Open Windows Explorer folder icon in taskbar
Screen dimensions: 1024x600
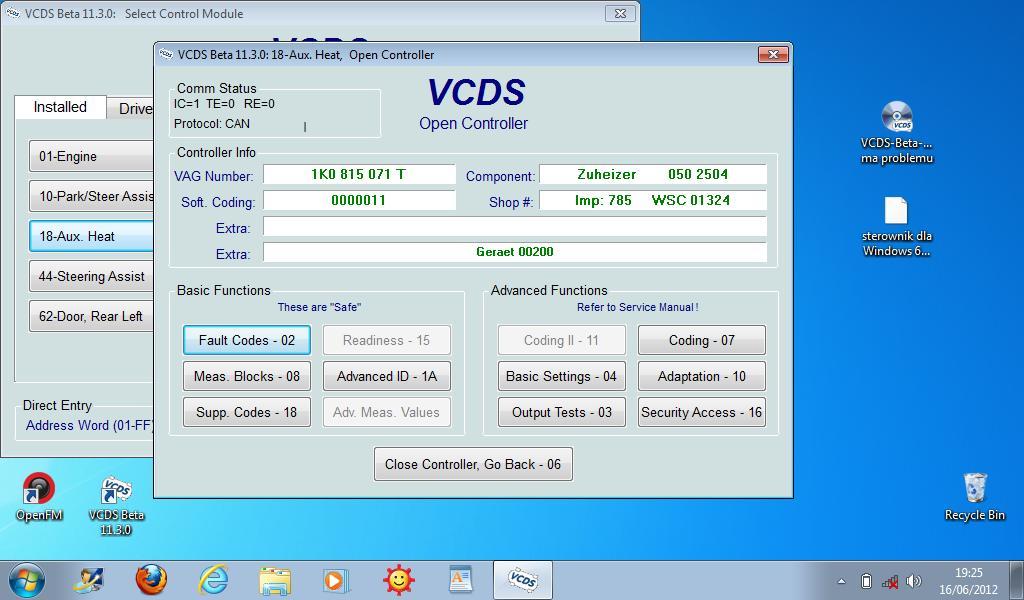[275, 580]
